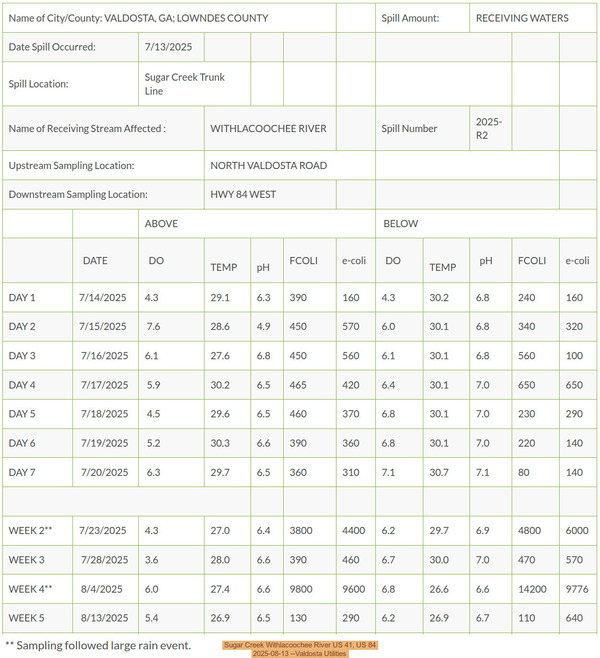Viewport: 600px width, 658px height.
Task: Click DAY 2 above DO value 7.6
Action: (x=153, y=326)
